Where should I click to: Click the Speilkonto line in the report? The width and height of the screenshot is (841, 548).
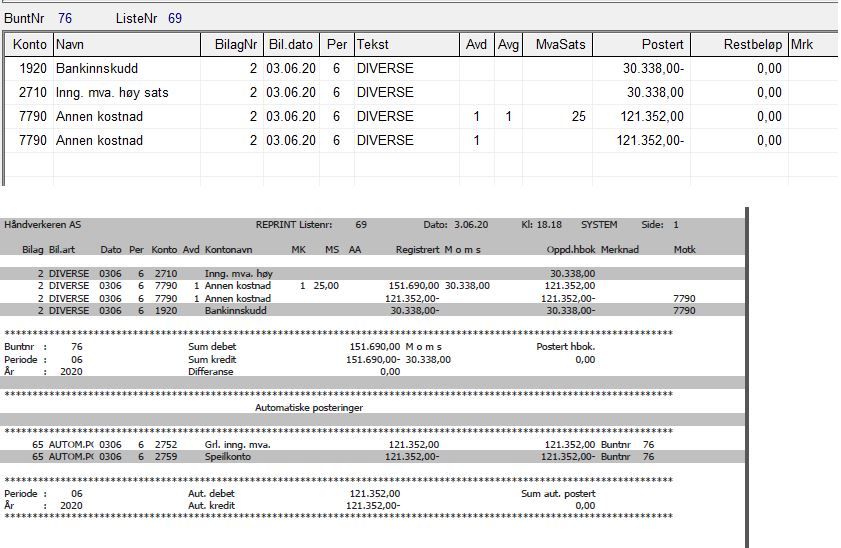click(x=372, y=457)
